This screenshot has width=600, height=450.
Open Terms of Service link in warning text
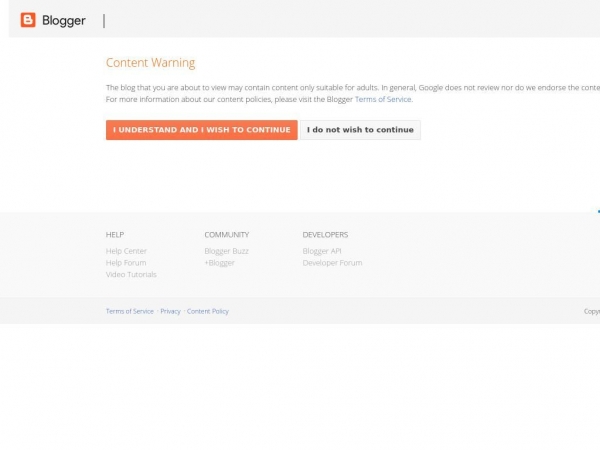(x=383, y=99)
